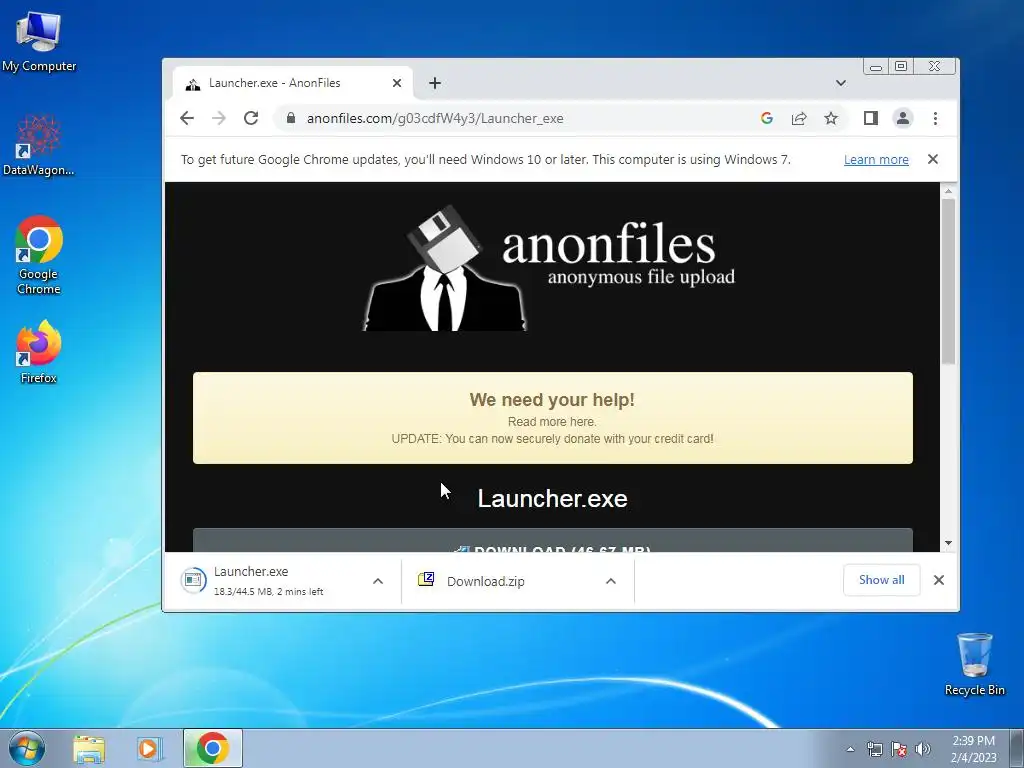The height and width of the screenshot is (768, 1024).
Task: Close the downloads bar
Action: click(x=938, y=580)
